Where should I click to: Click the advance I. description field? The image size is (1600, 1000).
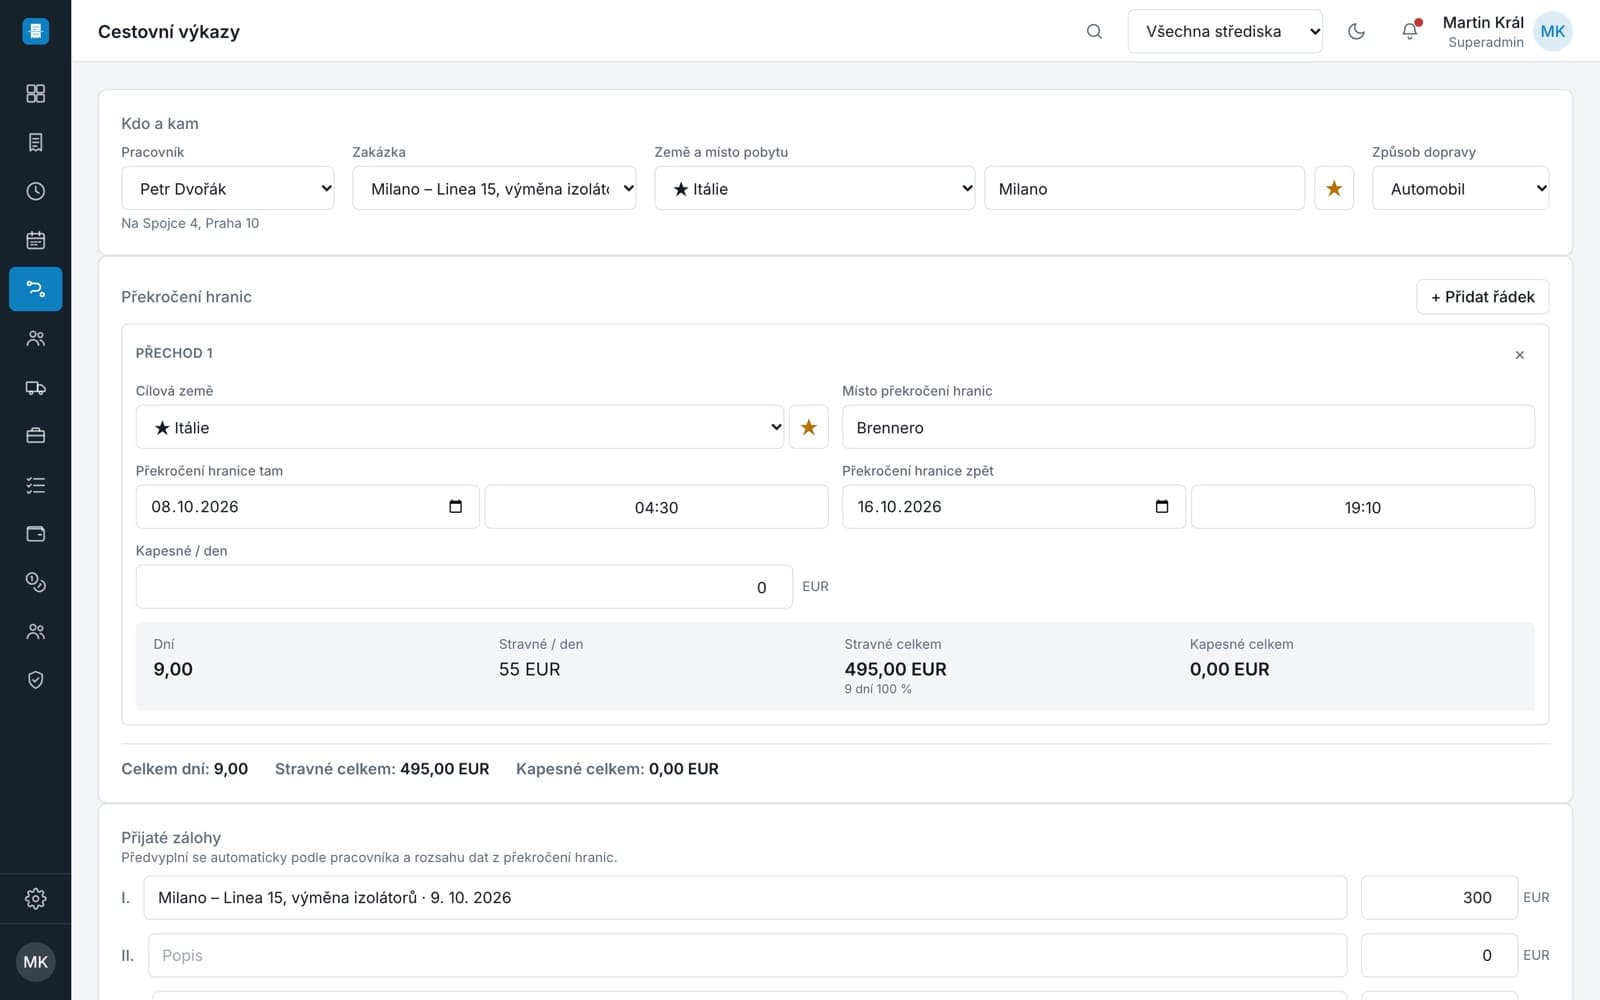click(x=745, y=898)
